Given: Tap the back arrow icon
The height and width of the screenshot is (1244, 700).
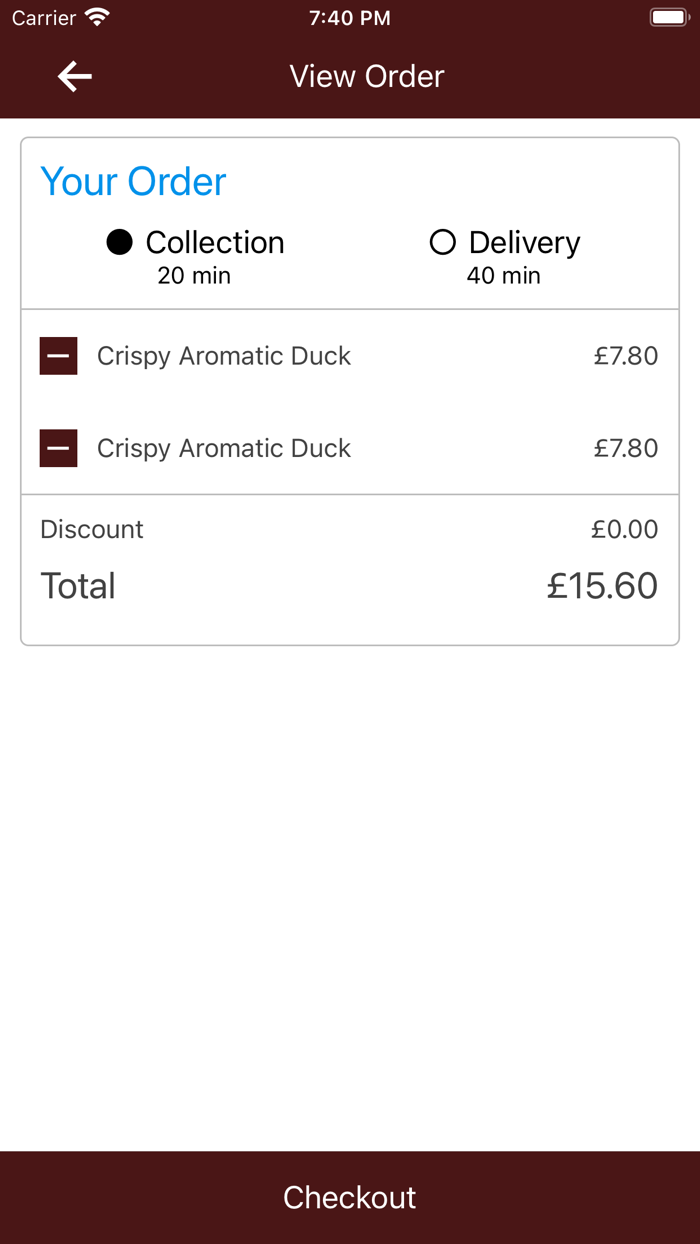Looking at the screenshot, I should (x=75, y=76).
